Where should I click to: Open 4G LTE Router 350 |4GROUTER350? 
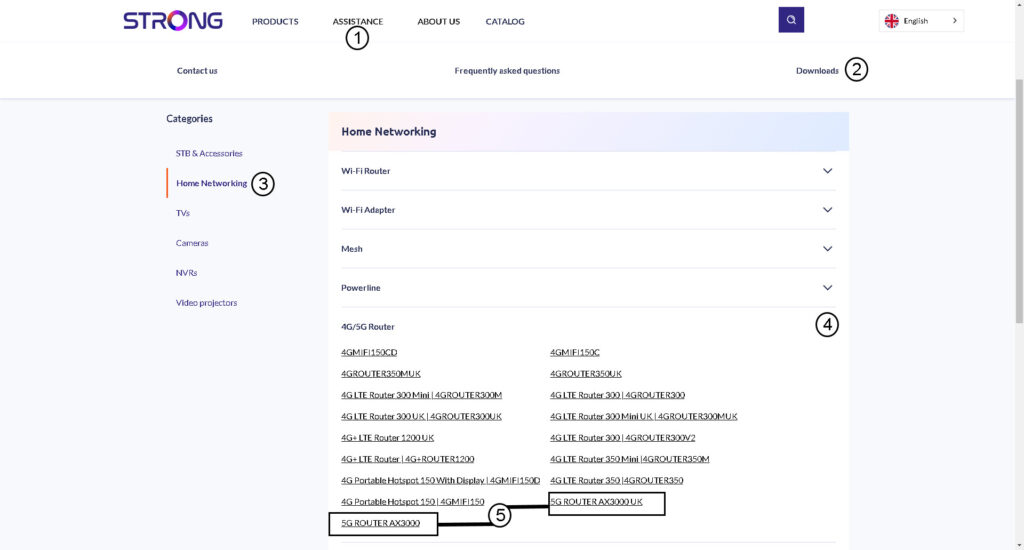point(616,480)
